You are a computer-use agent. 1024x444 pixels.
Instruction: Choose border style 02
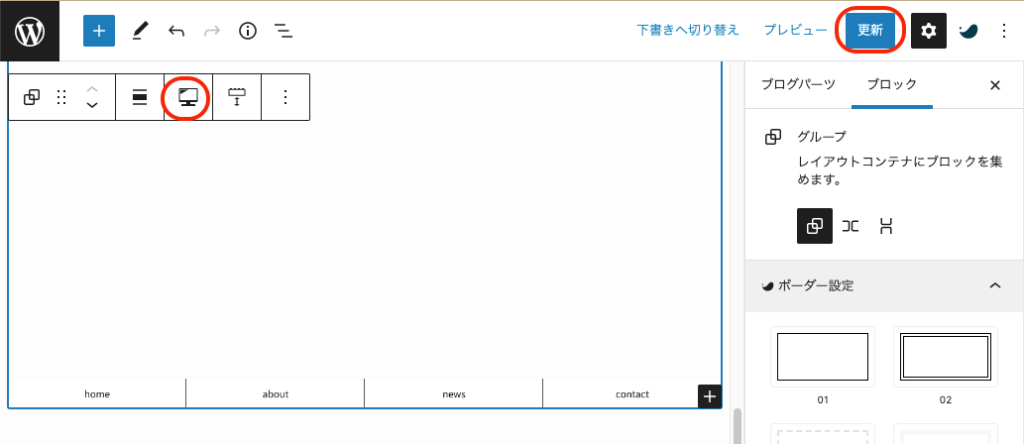point(945,357)
